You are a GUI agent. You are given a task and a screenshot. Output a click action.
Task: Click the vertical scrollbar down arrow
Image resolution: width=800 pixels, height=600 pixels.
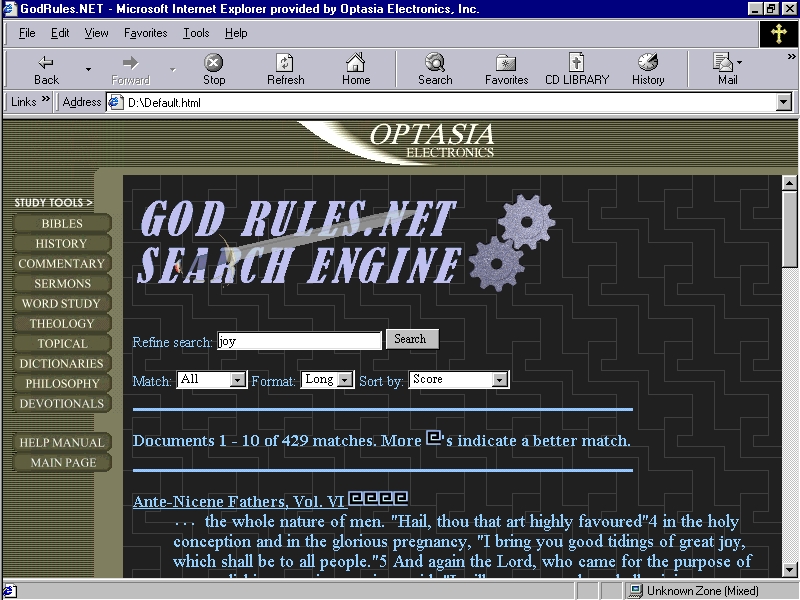pyautogui.click(x=789, y=569)
